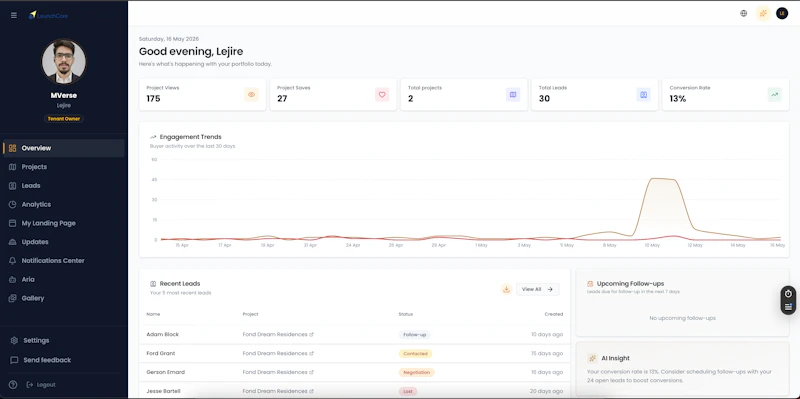Click the Aria robot icon
The image size is (800, 399).
point(12,279)
